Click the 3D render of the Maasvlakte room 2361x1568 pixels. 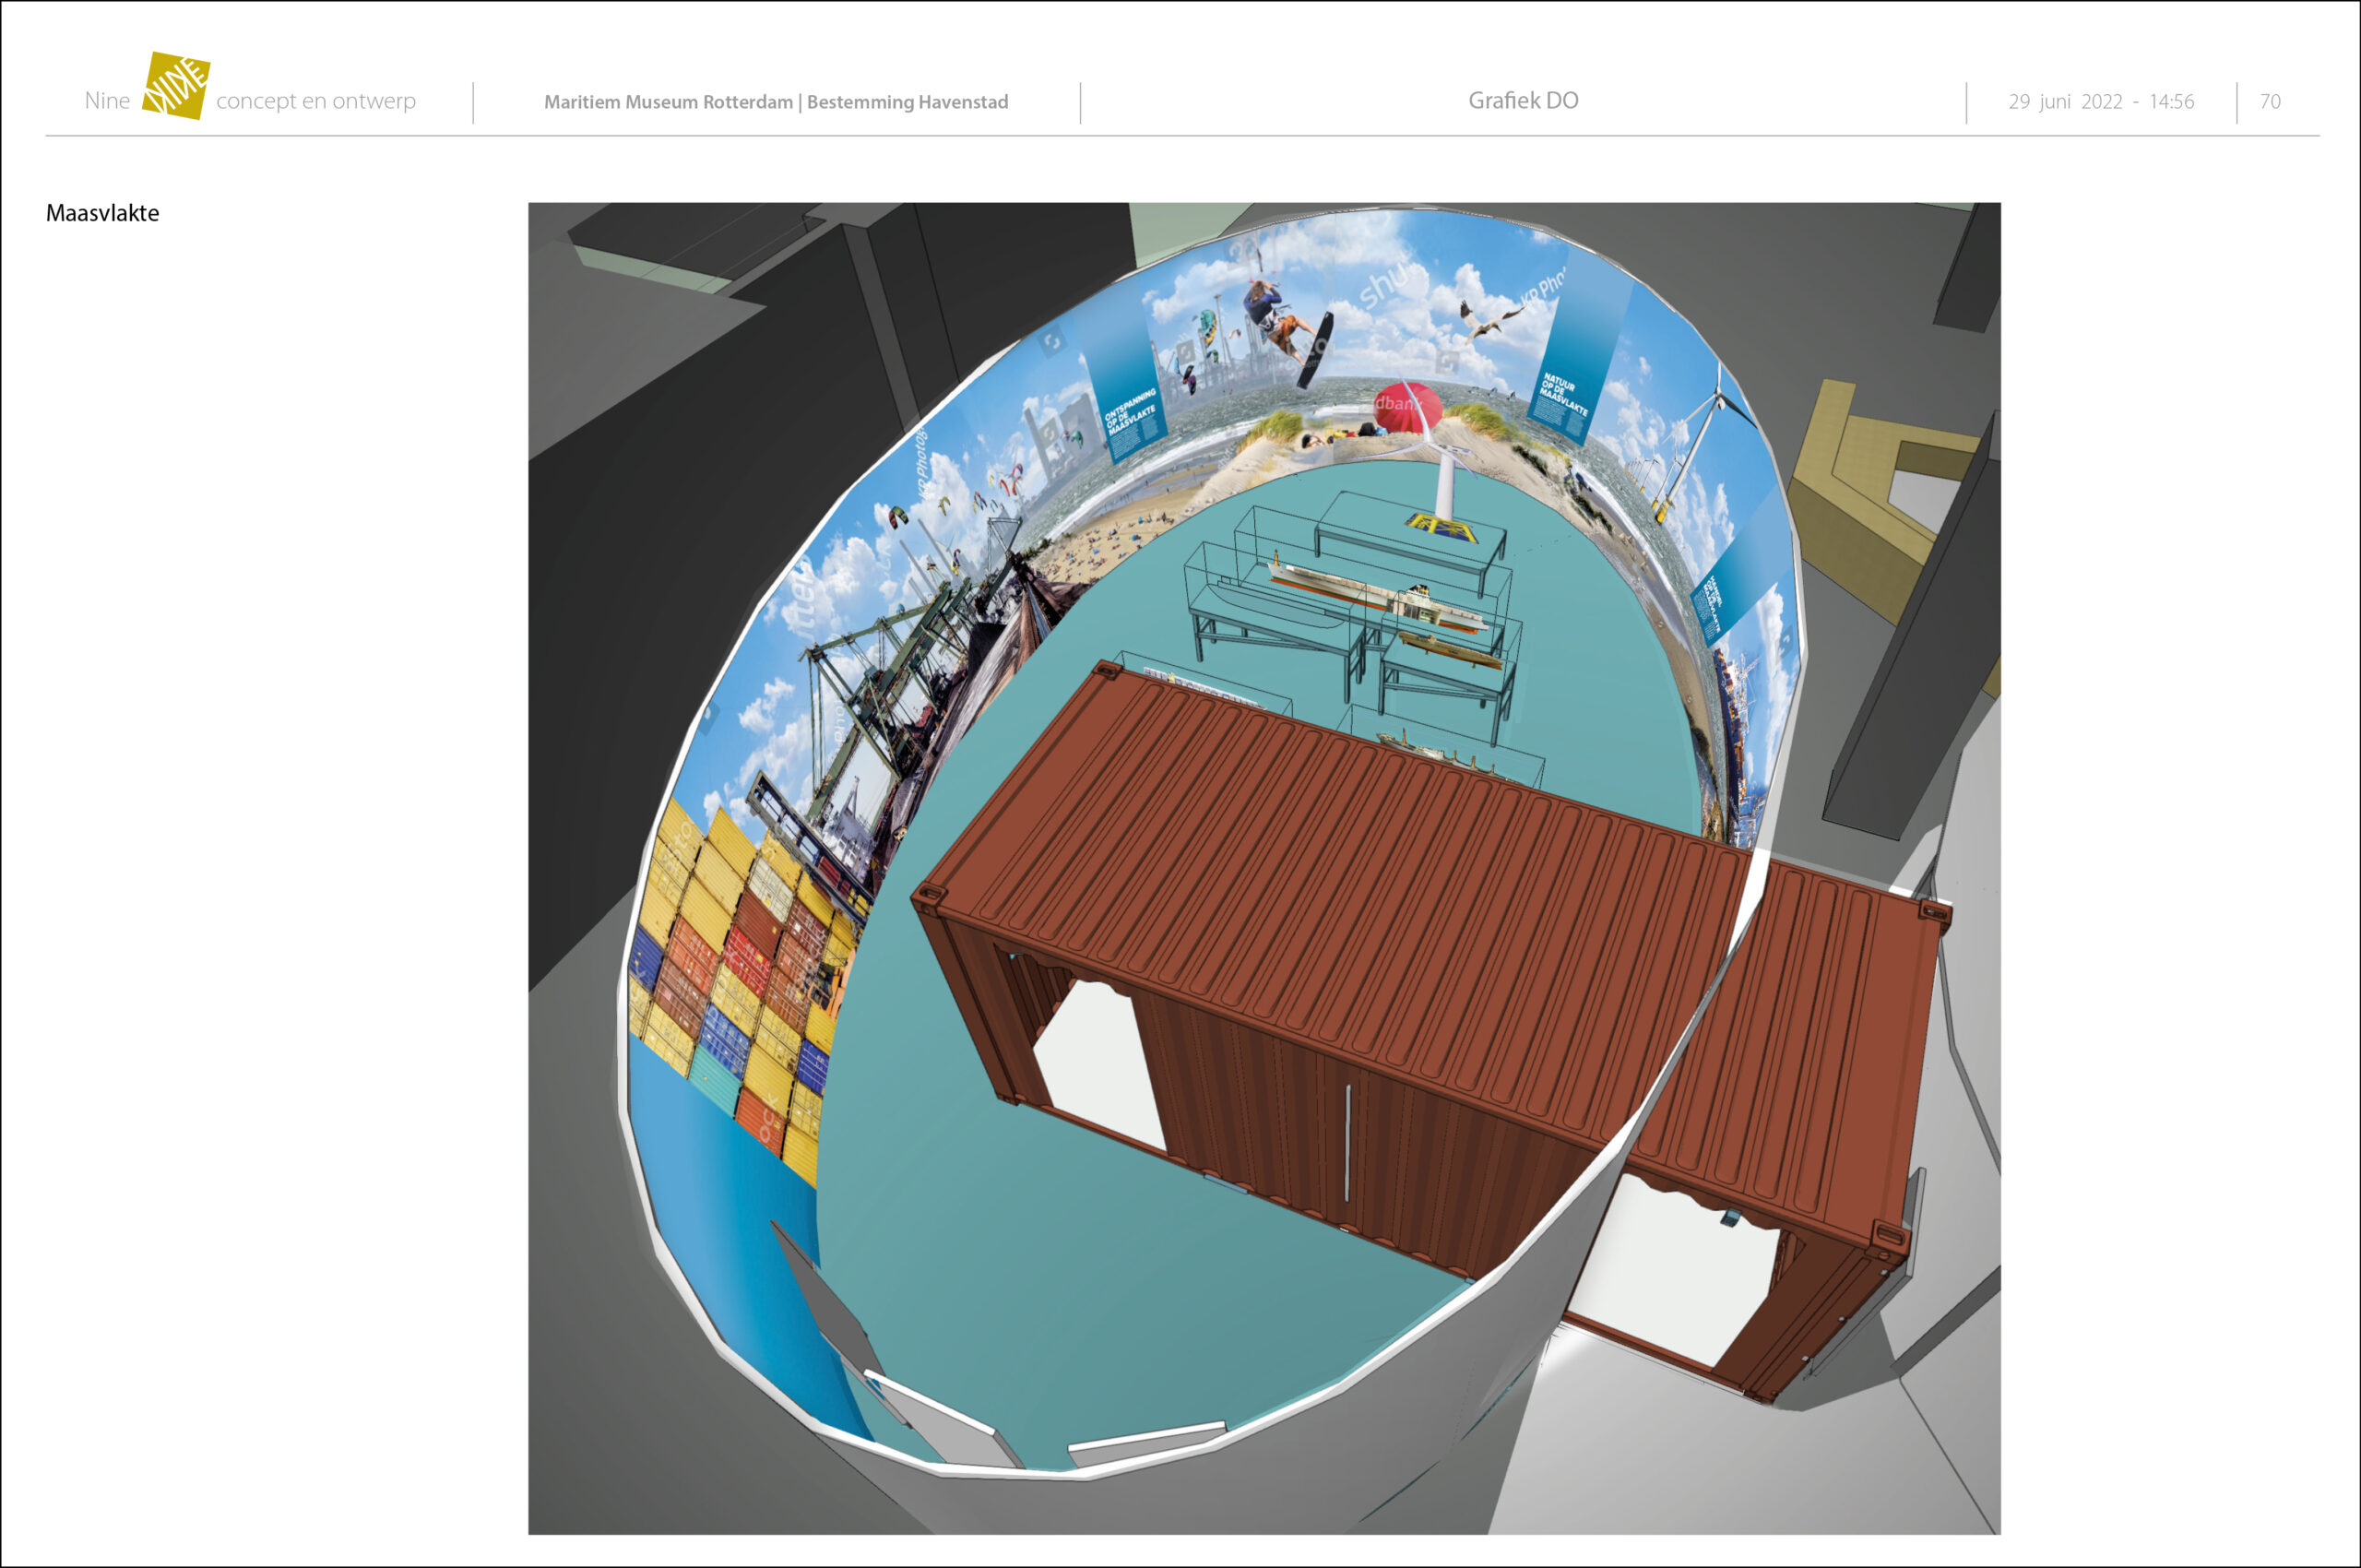point(1264,868)
